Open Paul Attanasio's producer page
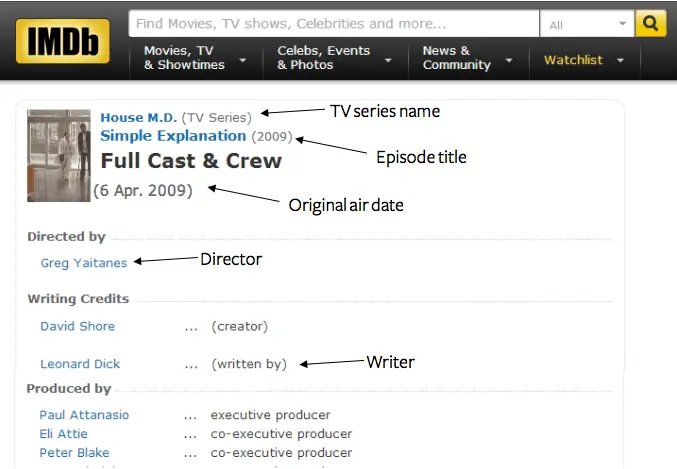Image resolution: width=677 pixels, height=469 pixels. tap(84, 415)
